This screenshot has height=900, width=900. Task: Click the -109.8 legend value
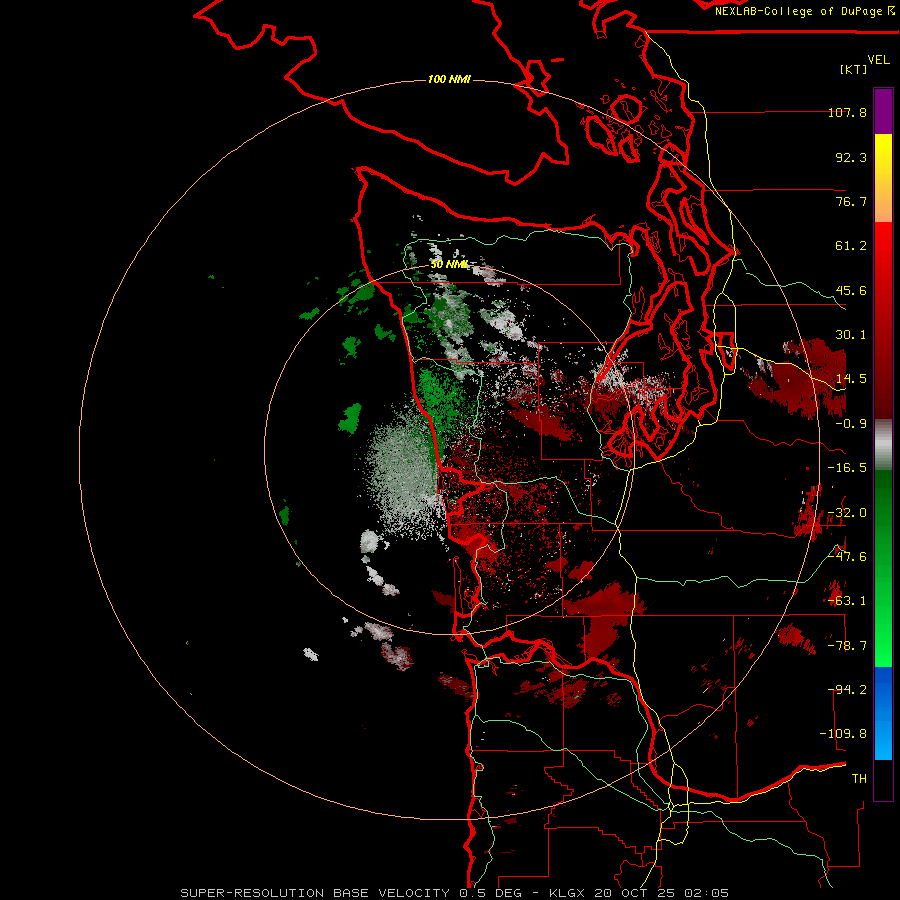pyautogui.click(x=843, y=734)
